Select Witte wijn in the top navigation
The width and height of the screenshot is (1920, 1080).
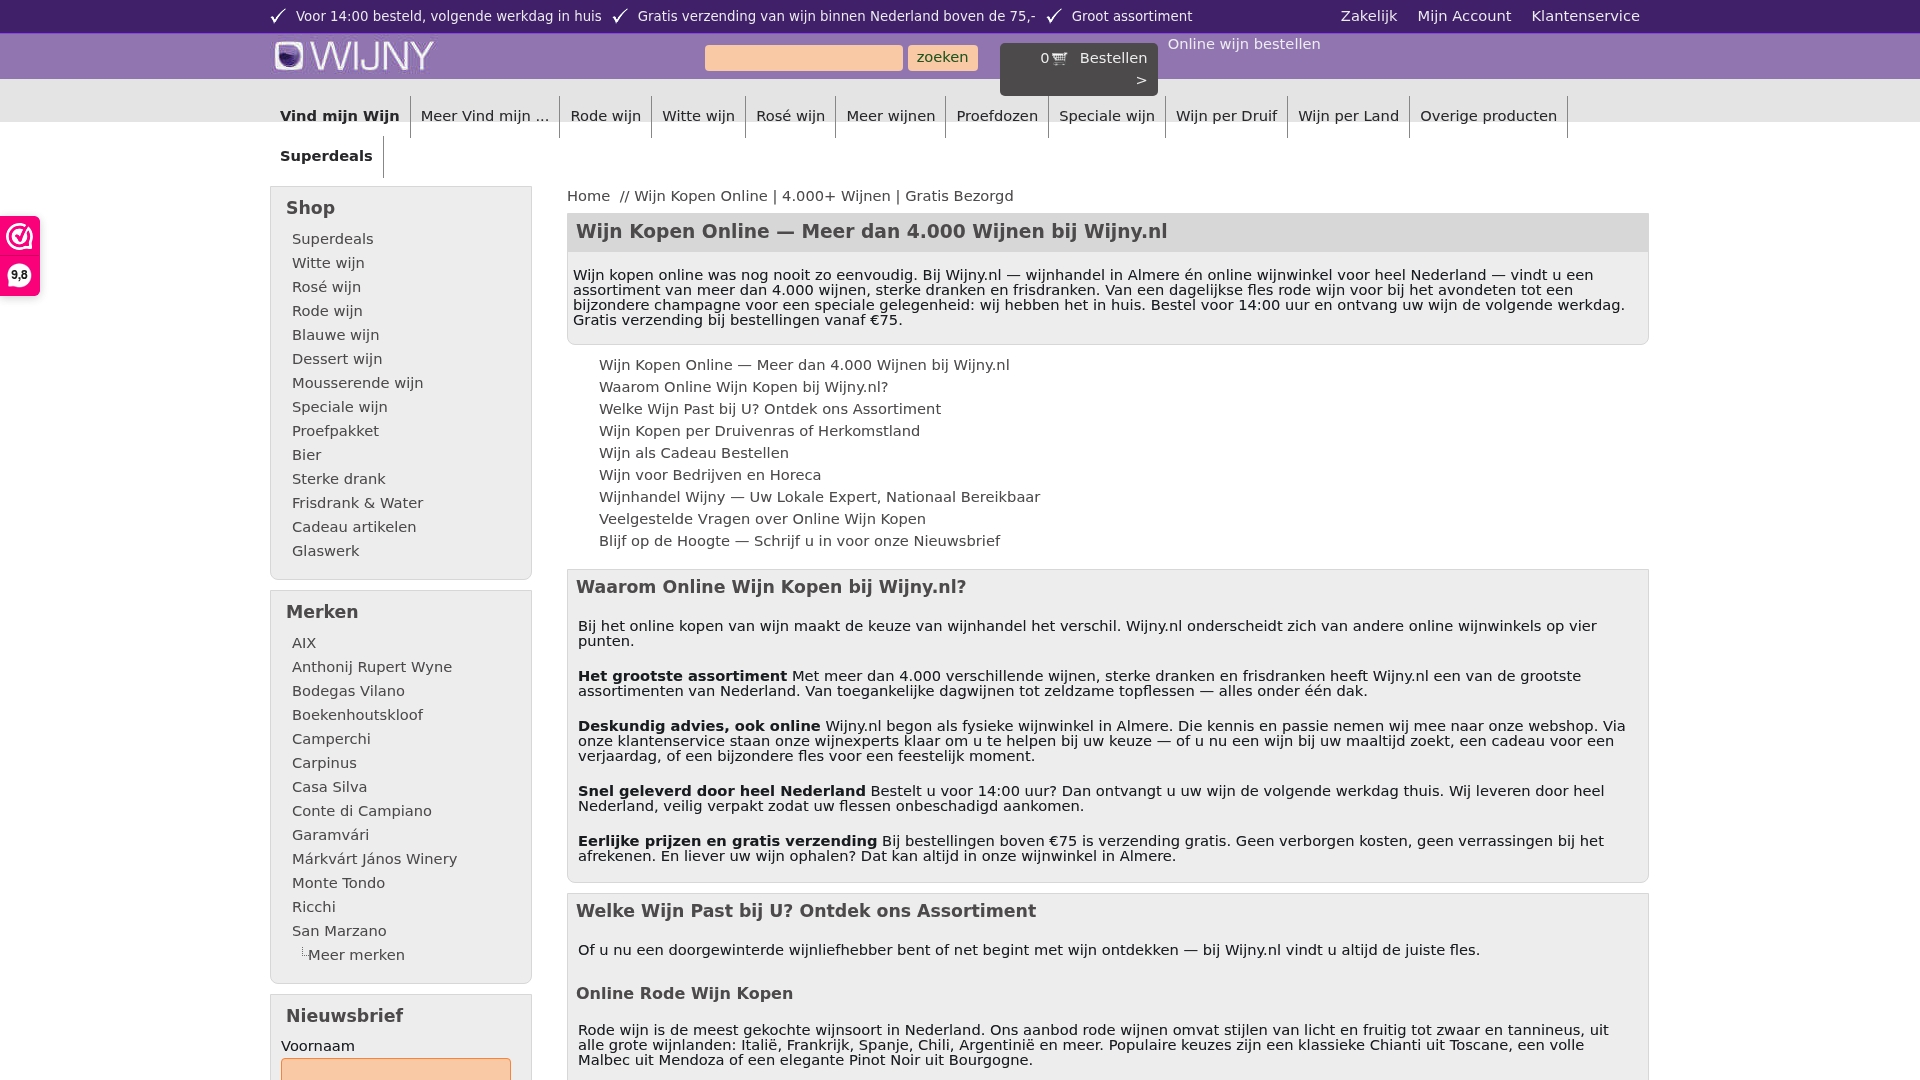pos(698,116)
